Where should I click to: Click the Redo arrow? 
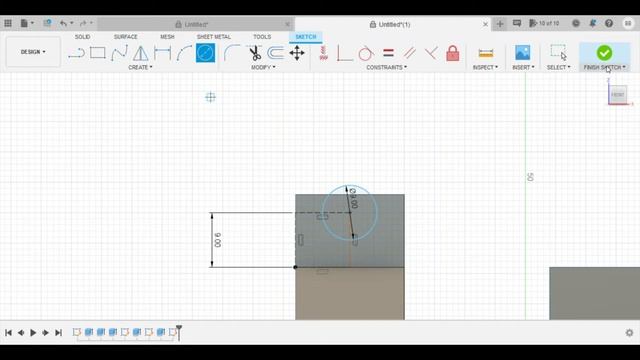(83, 23)
